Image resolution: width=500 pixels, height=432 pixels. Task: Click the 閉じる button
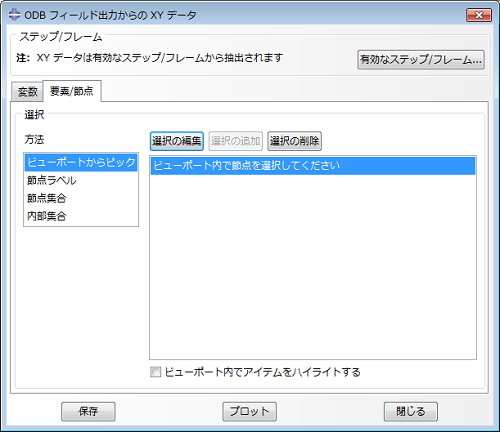click(x=411, y=412)
